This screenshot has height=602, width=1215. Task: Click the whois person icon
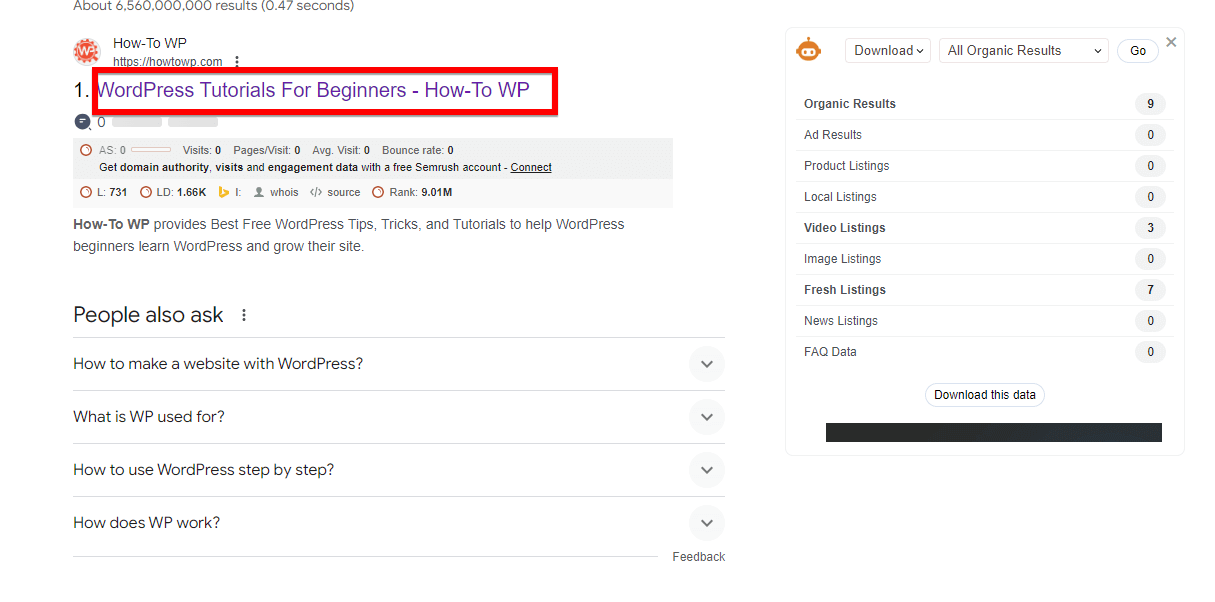259,192
